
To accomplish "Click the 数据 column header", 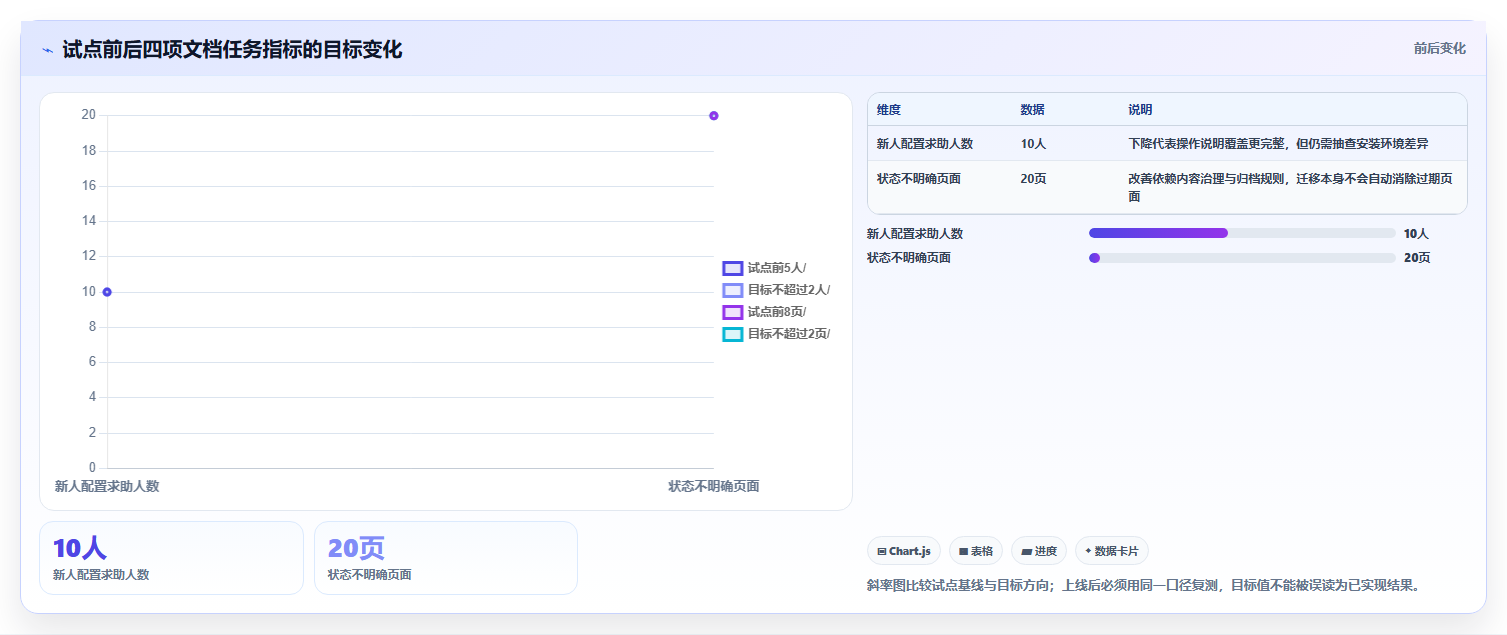I will coord(1032,110).
